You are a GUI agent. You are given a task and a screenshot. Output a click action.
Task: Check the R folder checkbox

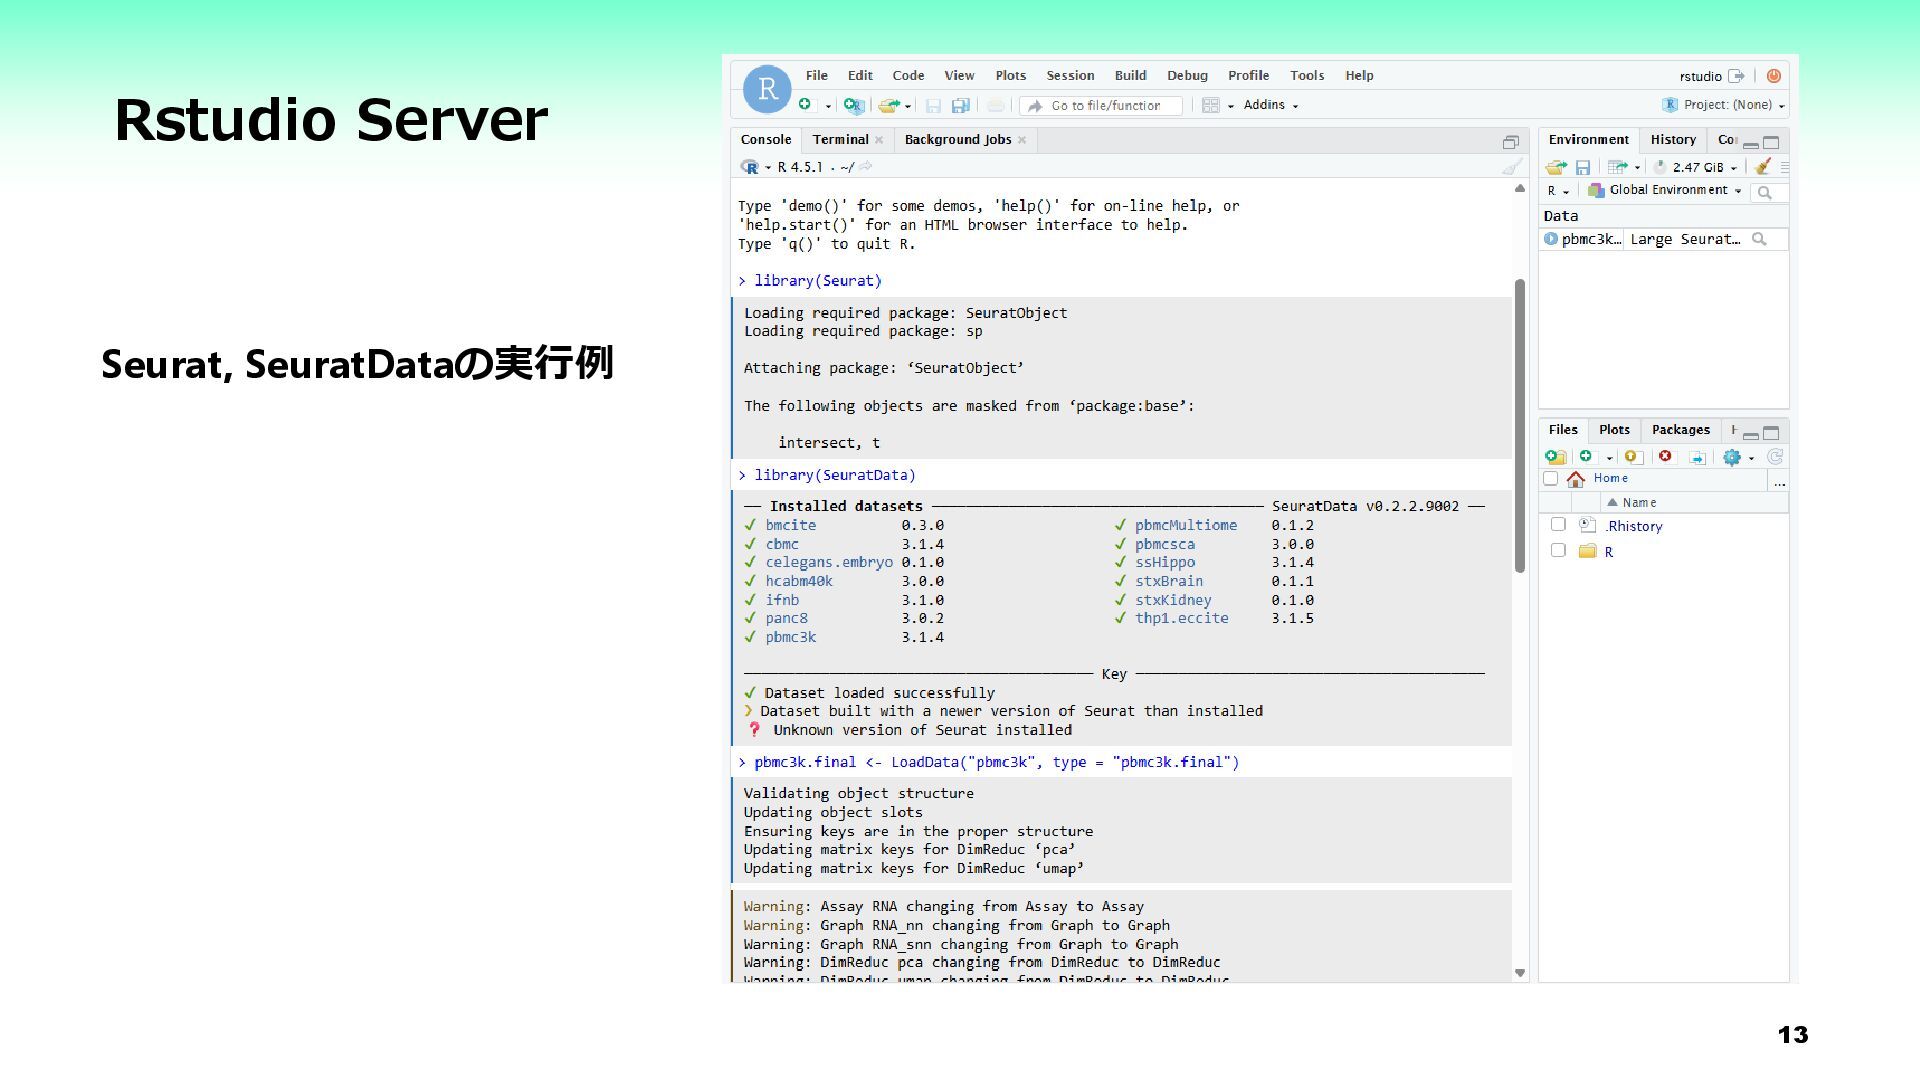[1558, 551]
